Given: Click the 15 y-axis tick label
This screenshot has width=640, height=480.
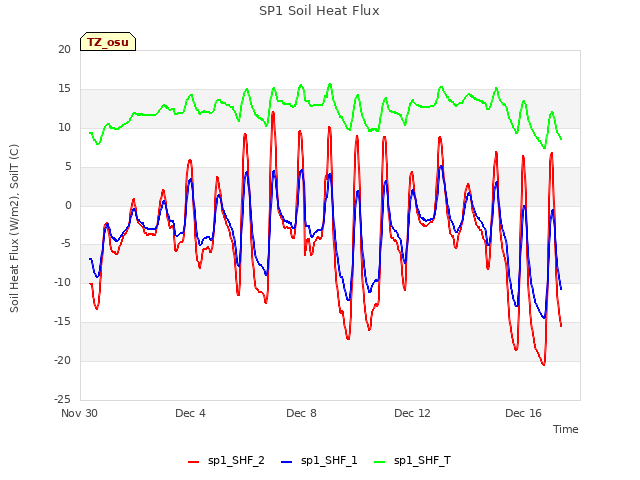Looking at the screenshot, I should [x=64, y=89].
